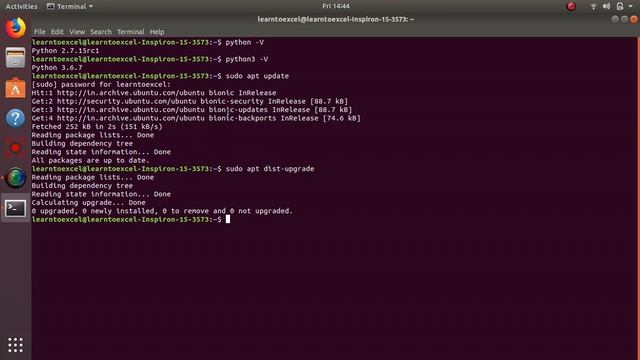Viewport: 640px width, 360px height.
Task: Open the File menu
Action: click(x=40, y=32)
